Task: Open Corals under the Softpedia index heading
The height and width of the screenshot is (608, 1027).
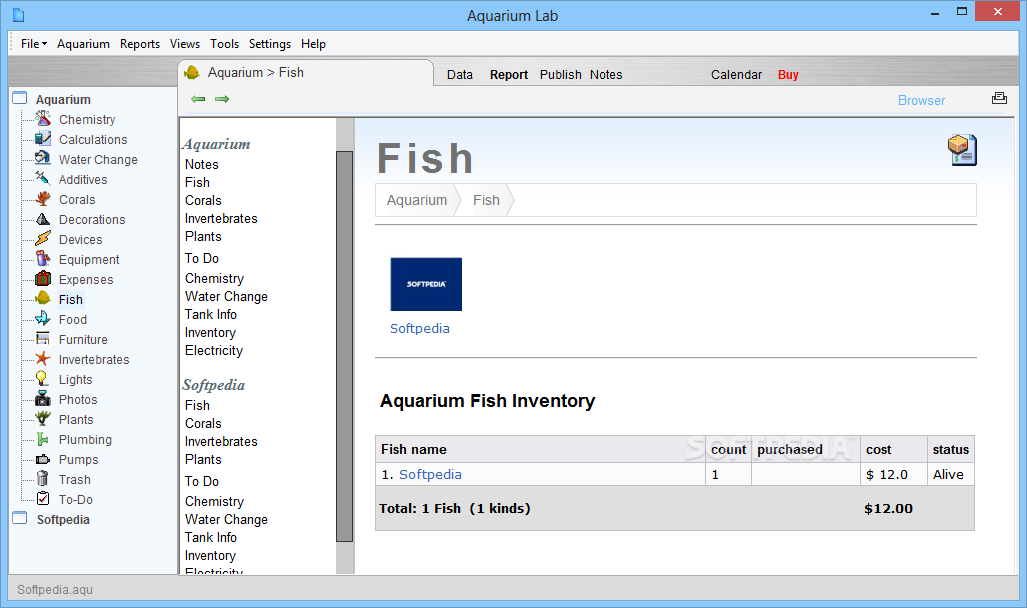Action: (x=203, y=423)
